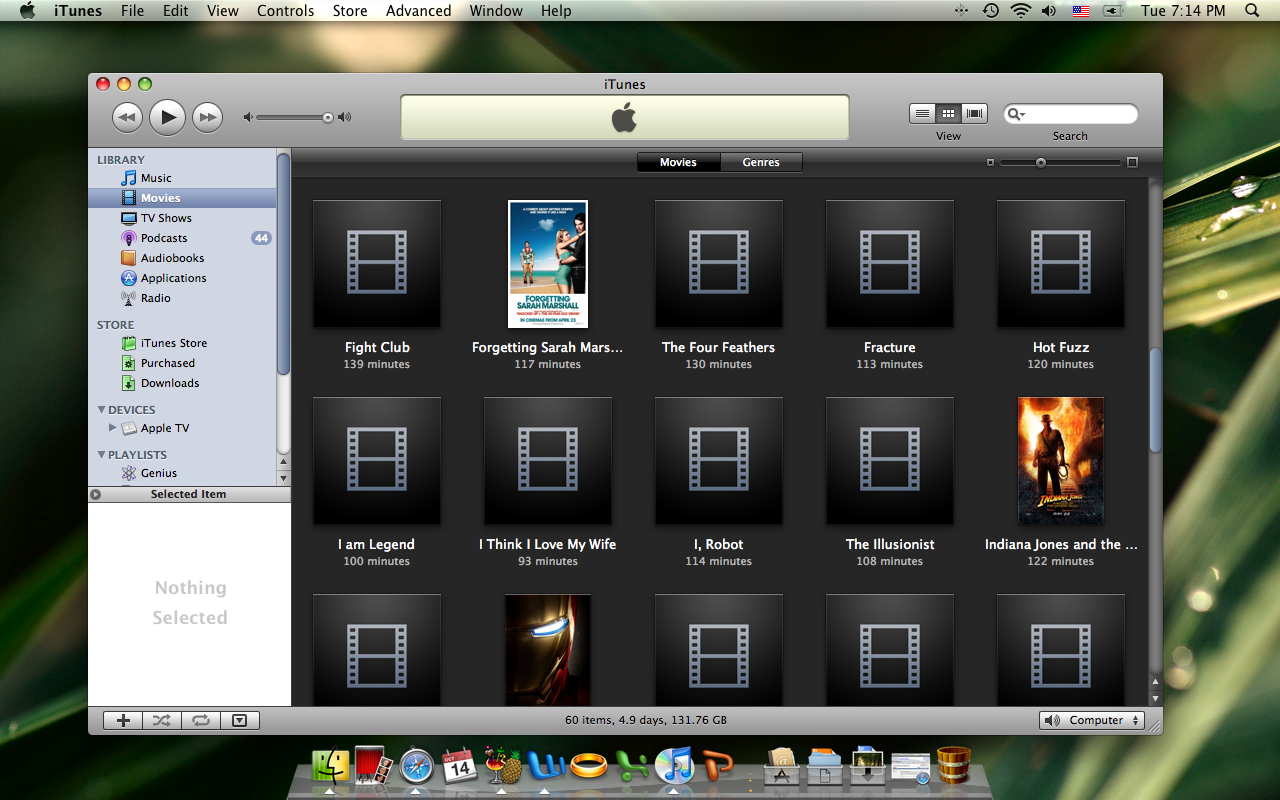Screen dimensions: 1280x800
Task: Open Safari from the Dock
Action: click(417, 766)
